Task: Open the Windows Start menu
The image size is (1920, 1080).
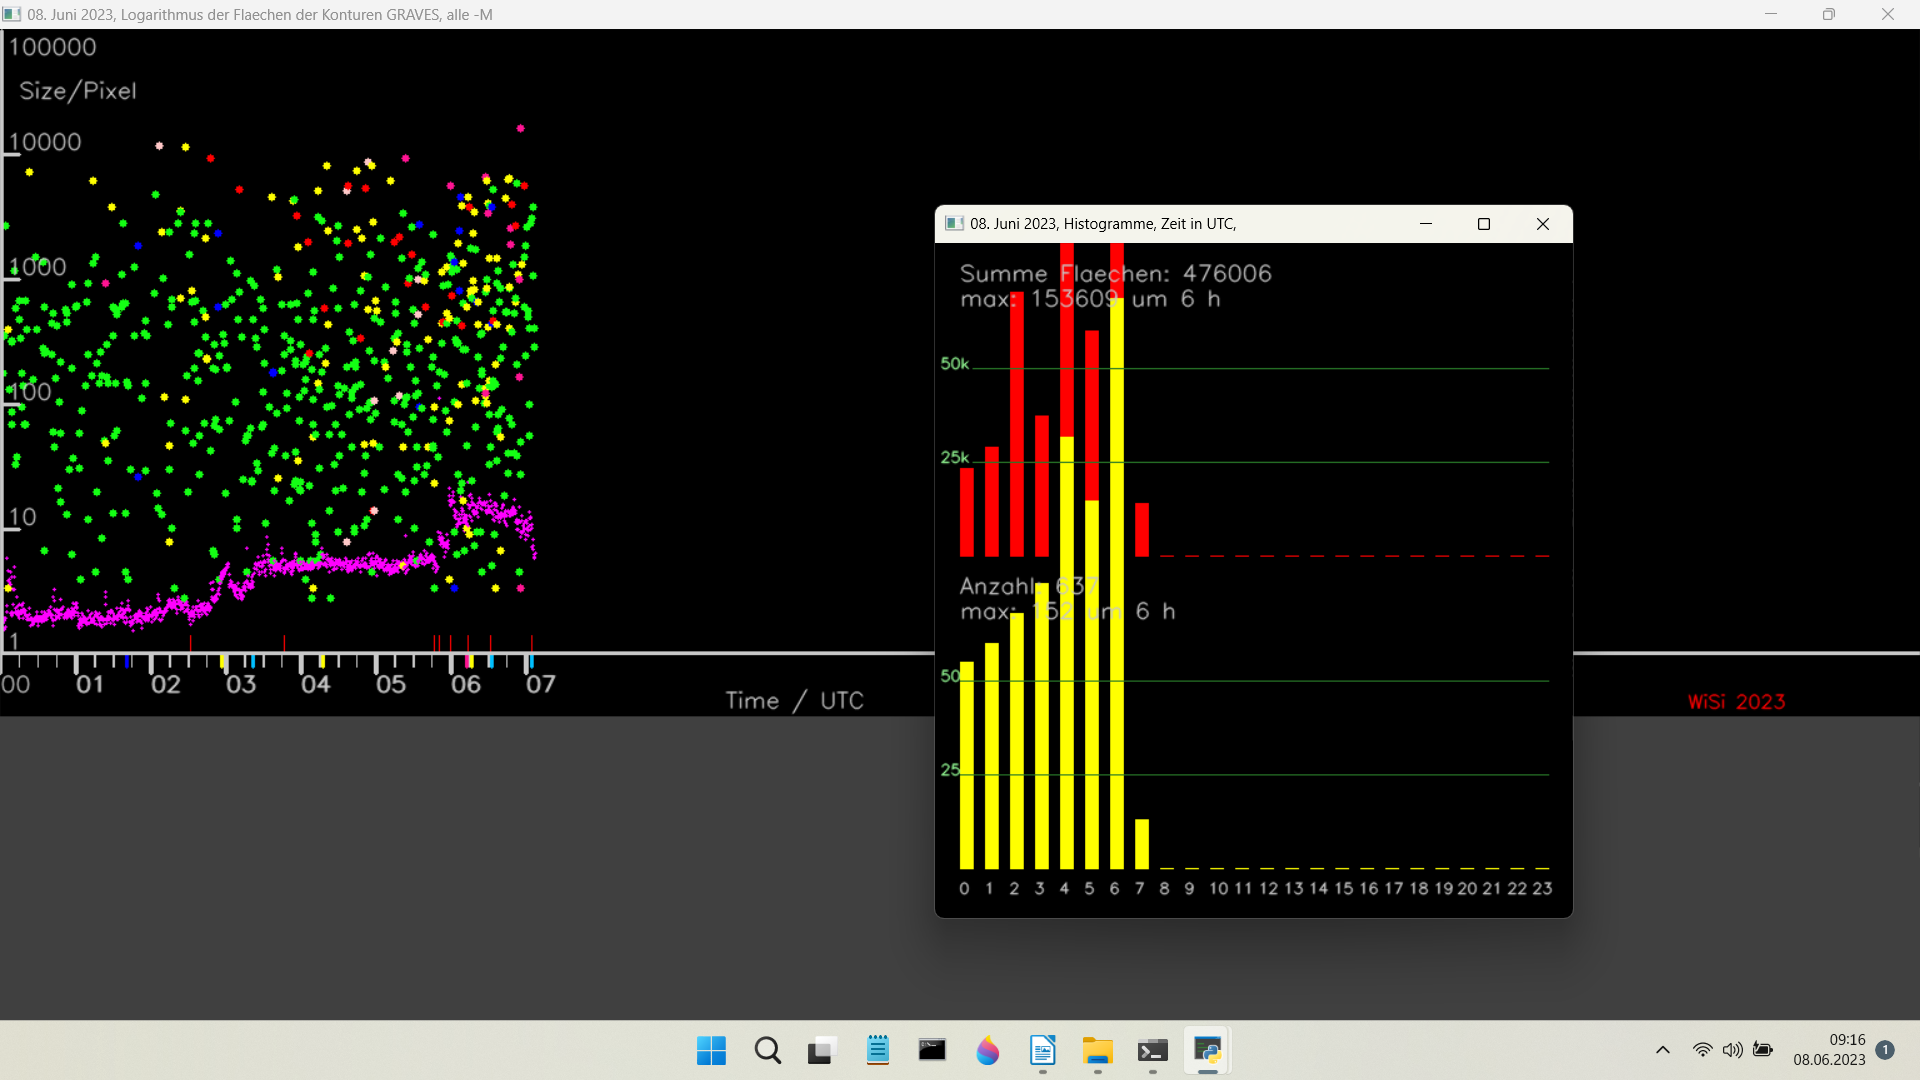Action: (x=711, y=1051)
